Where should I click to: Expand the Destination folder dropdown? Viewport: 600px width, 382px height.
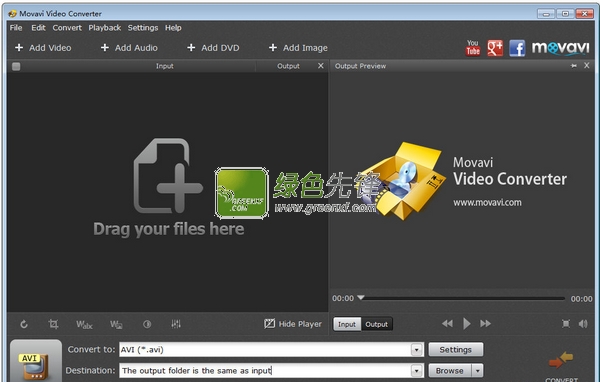coord(417,371)
